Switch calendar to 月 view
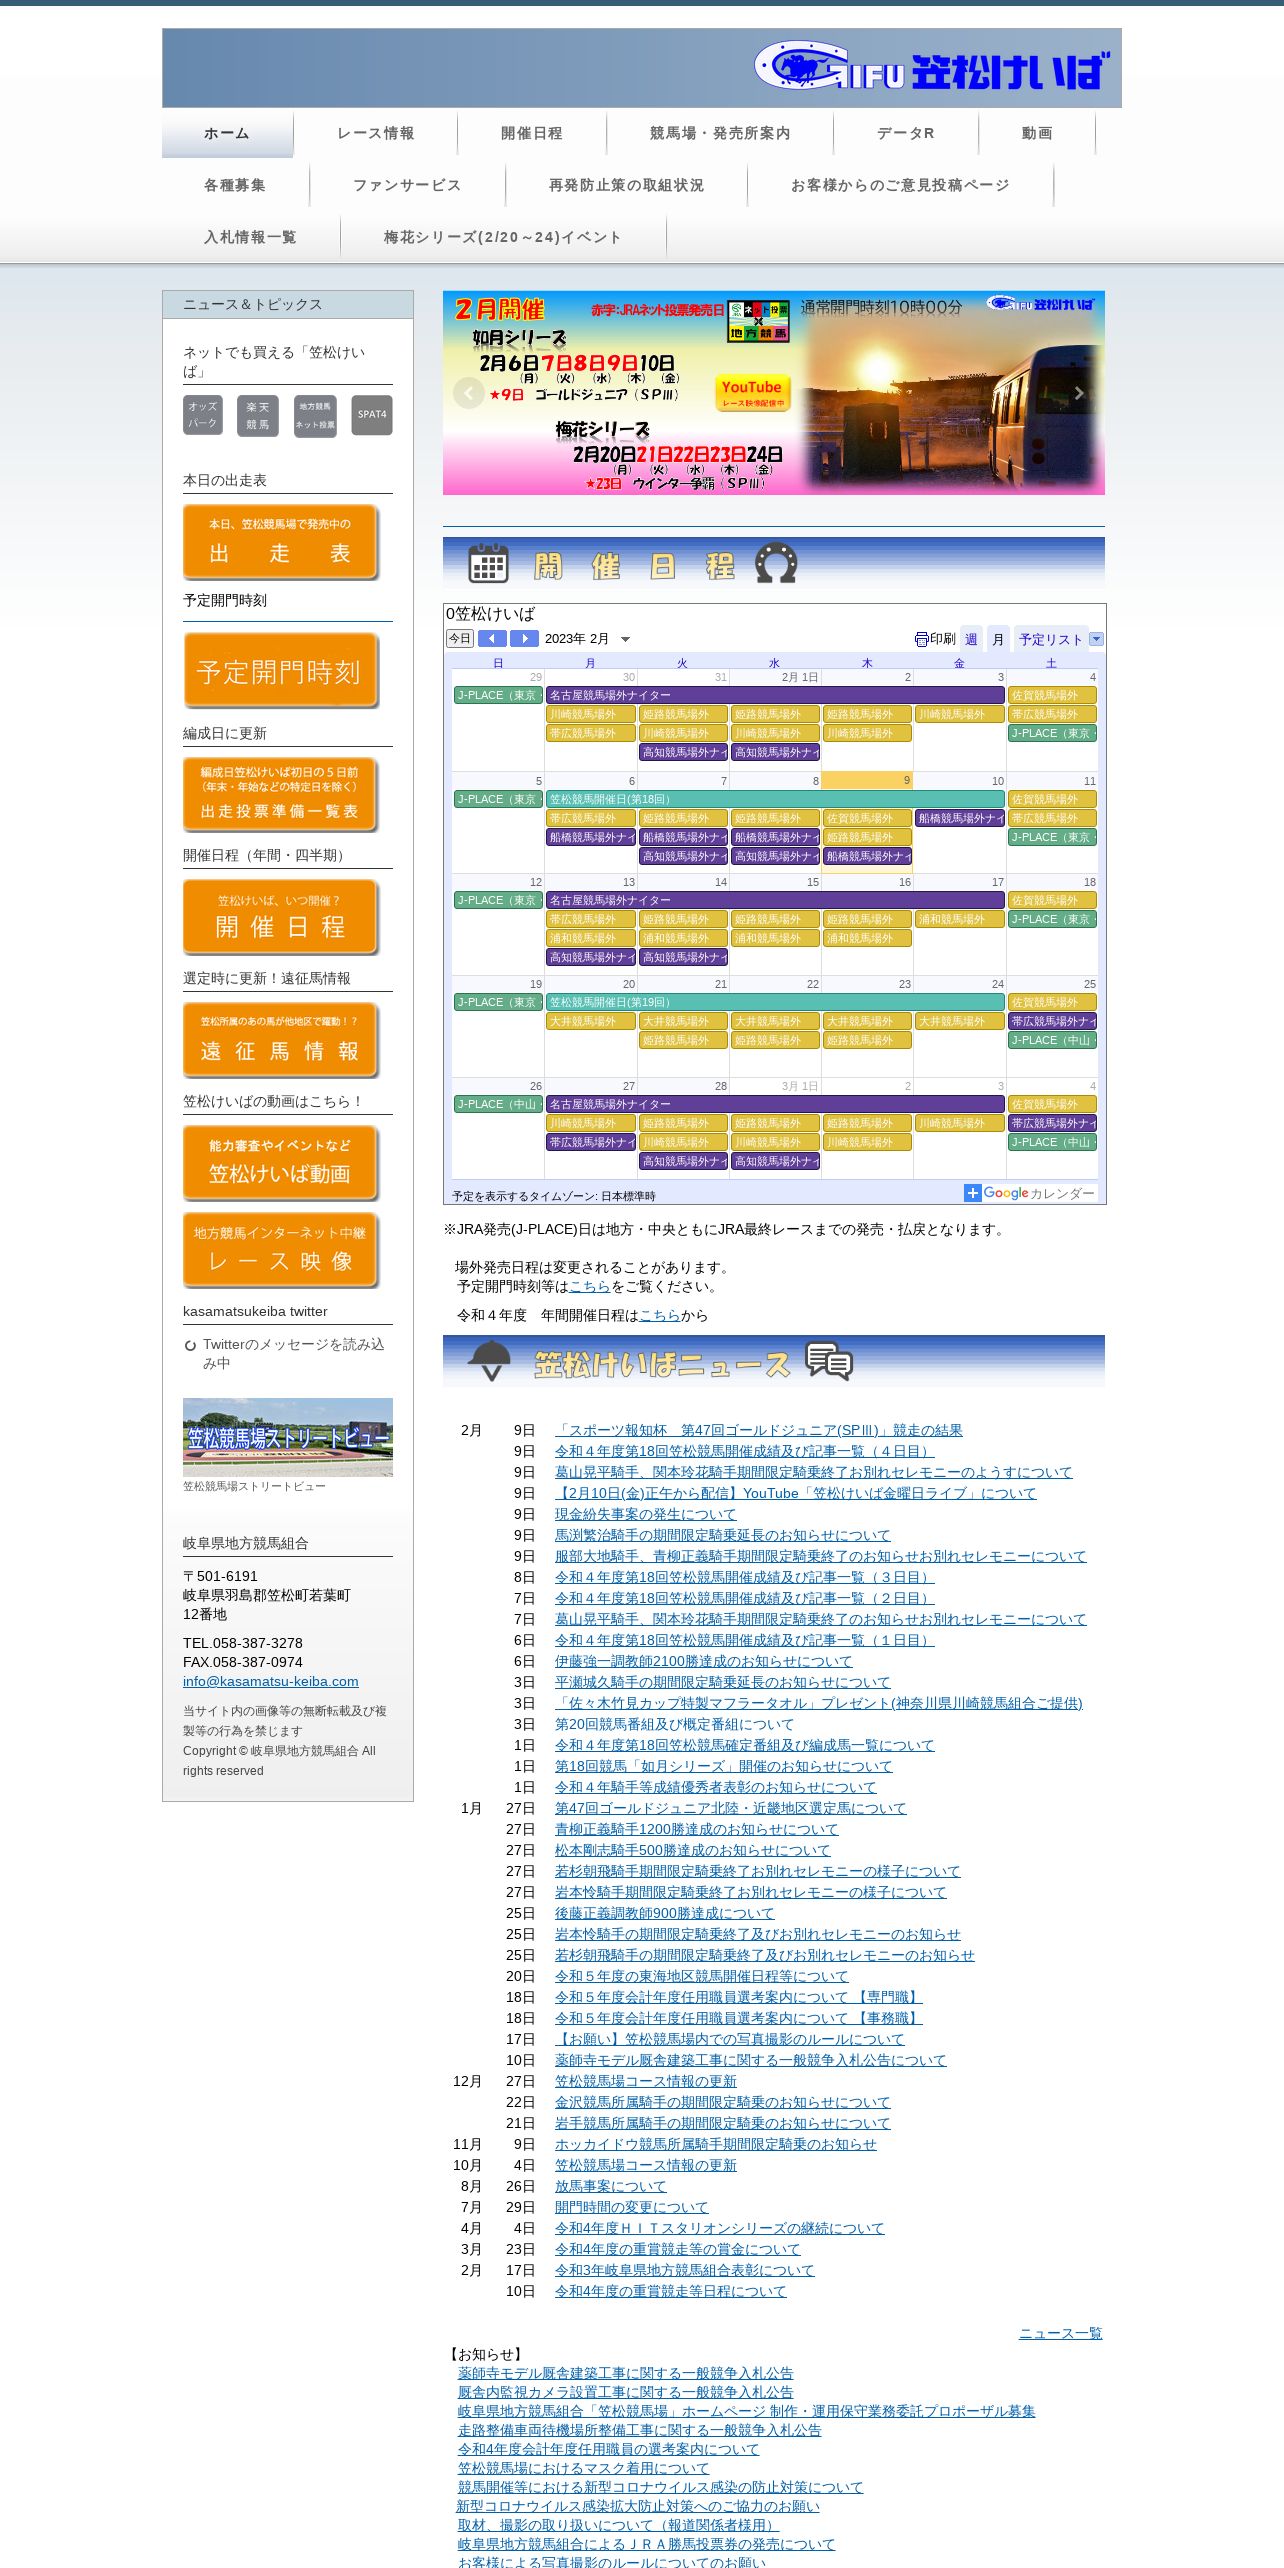The width and height of the screenshot is (1284, 2568). (x=998, y=639)
